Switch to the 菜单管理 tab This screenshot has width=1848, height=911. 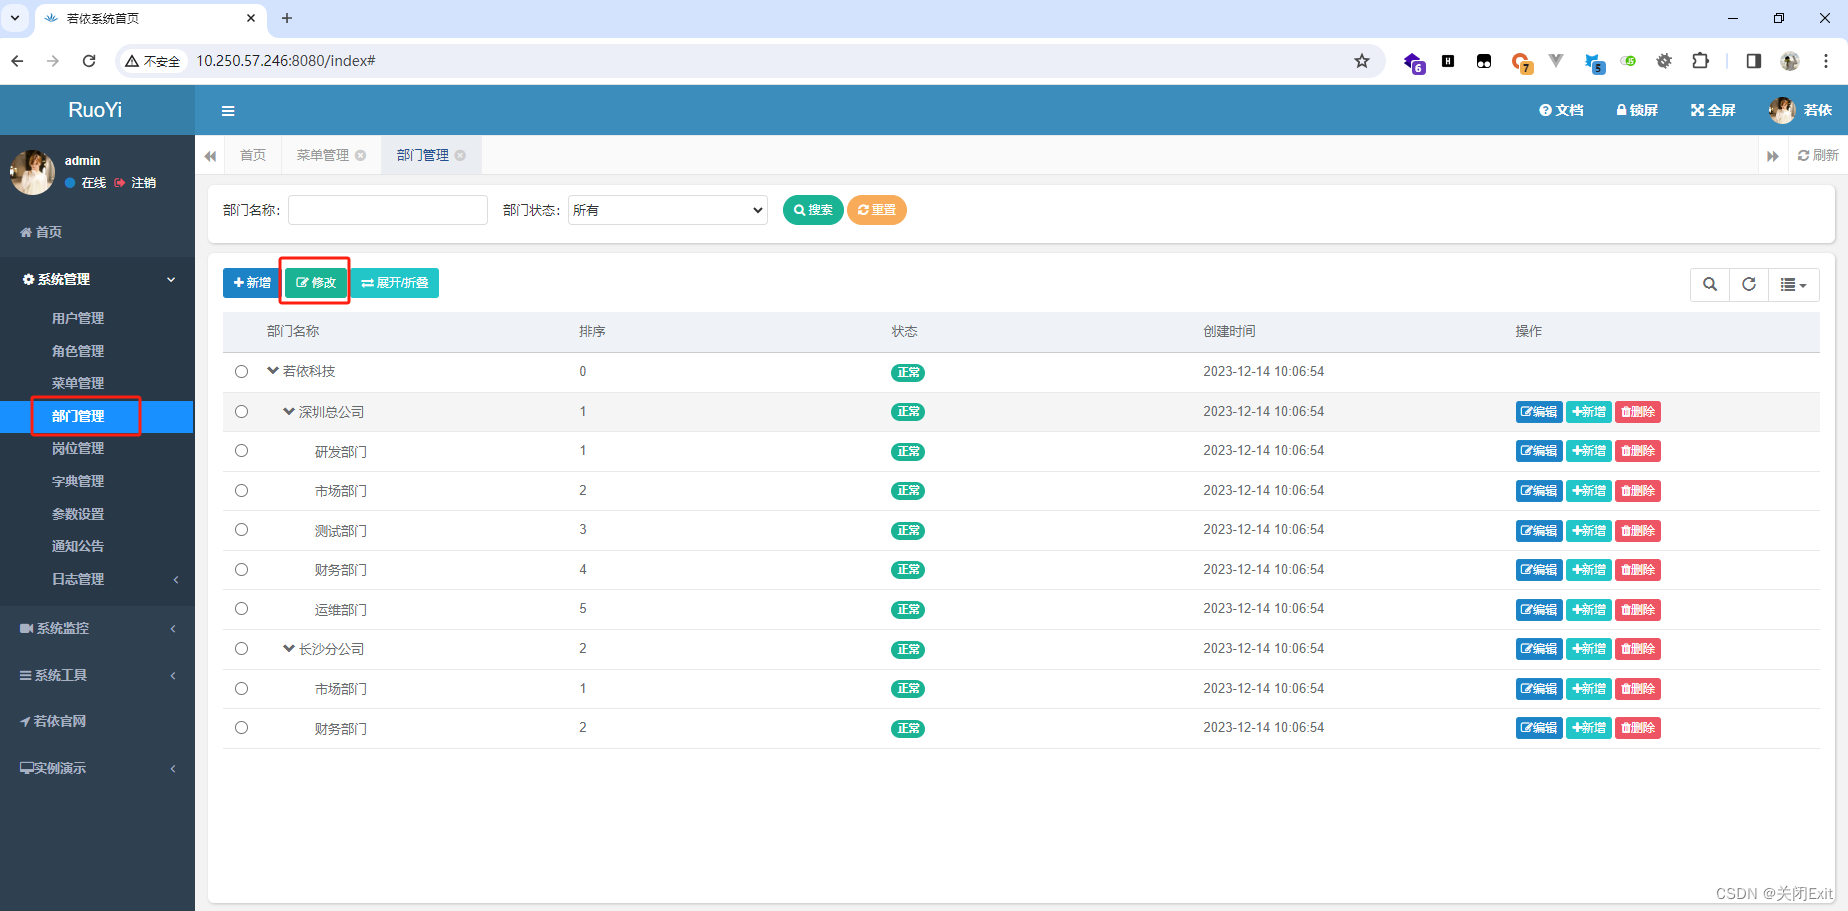323,155
